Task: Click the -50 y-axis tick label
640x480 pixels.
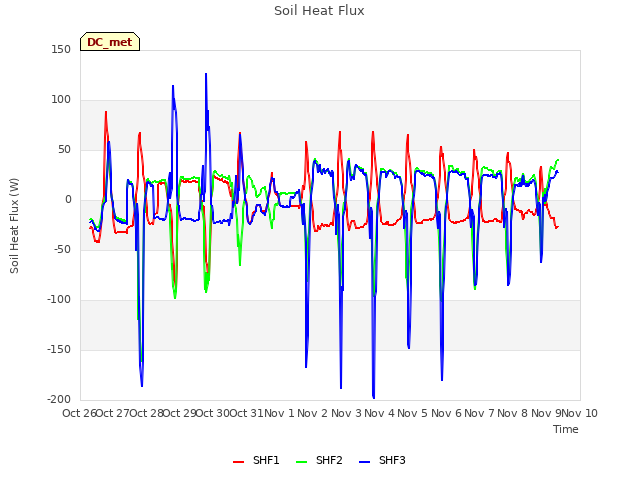Action: [62, 249]
